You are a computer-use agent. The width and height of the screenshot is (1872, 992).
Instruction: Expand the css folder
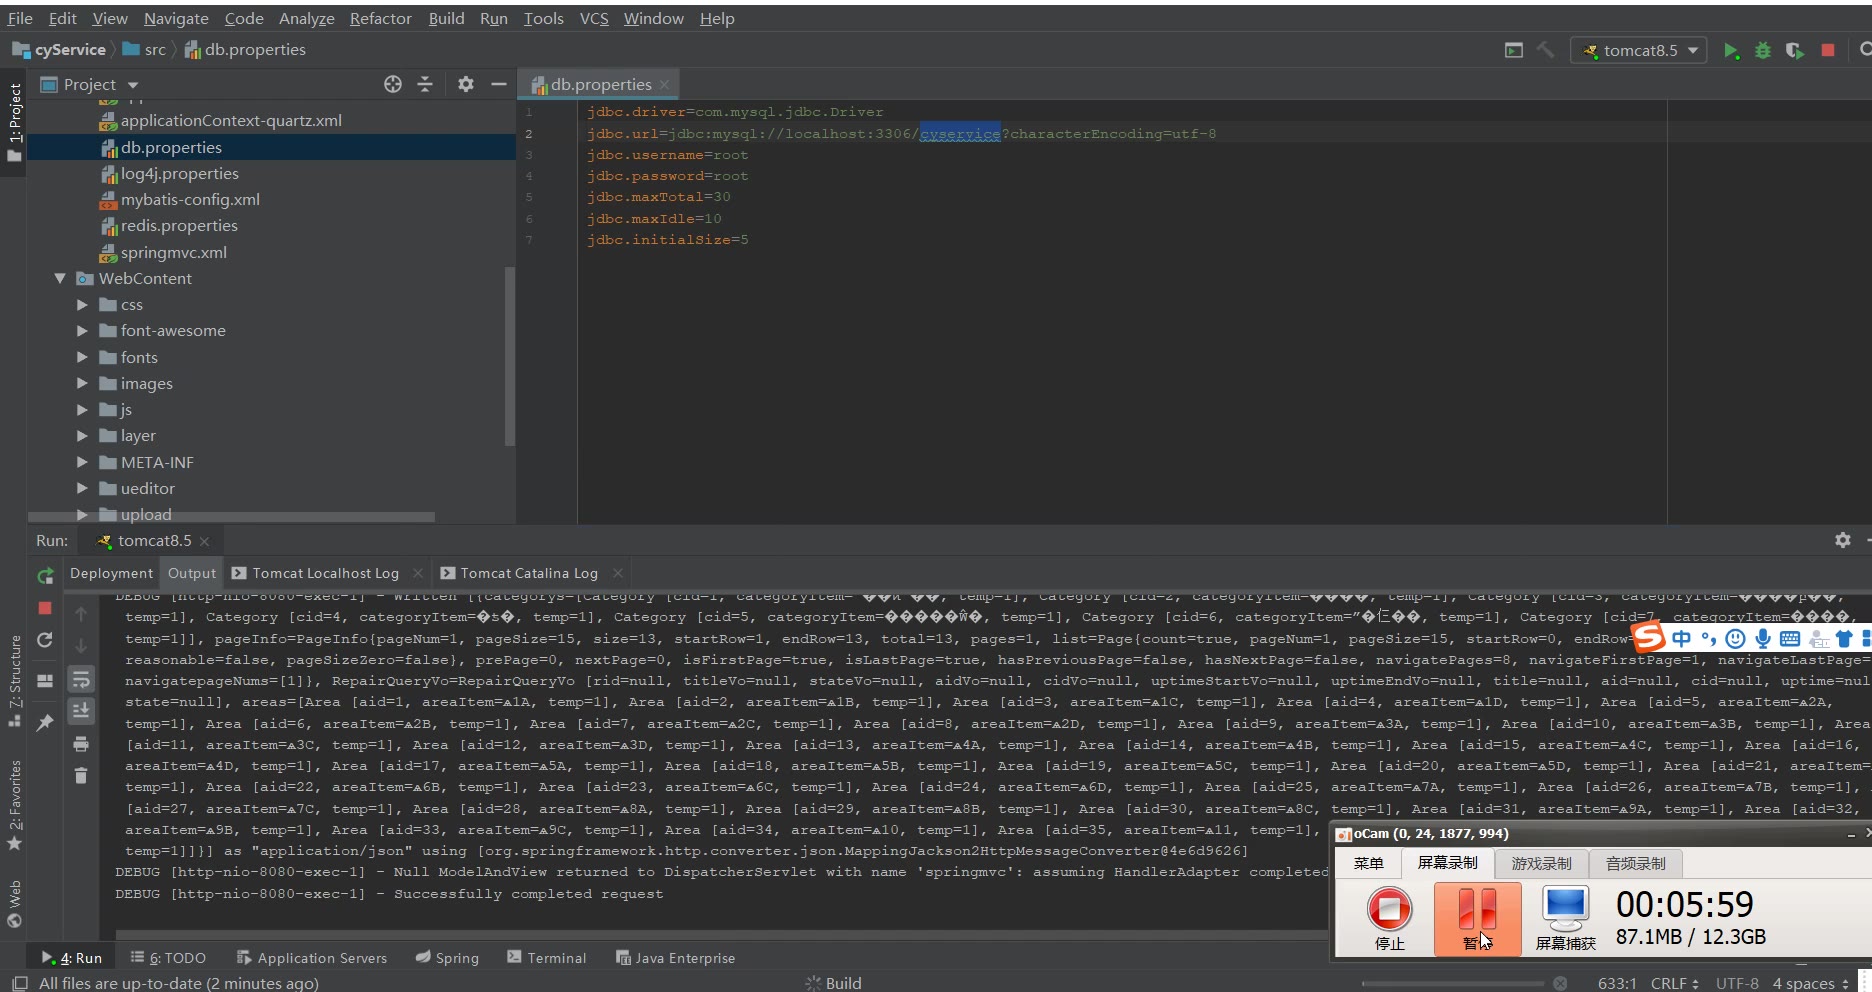point(82,304)
